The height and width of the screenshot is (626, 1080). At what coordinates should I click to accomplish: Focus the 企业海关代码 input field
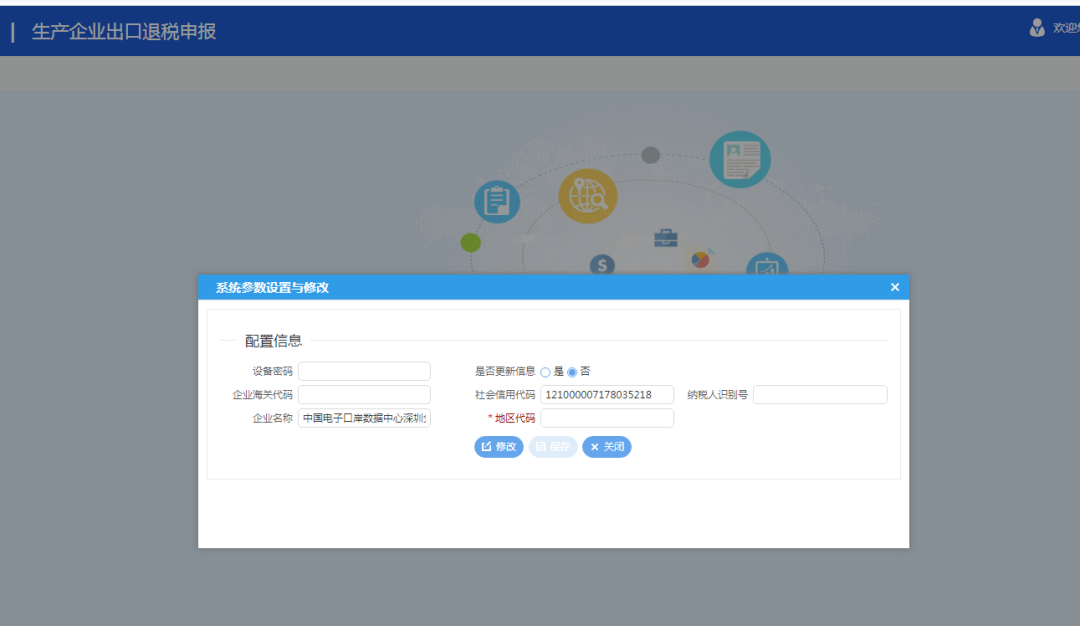point(364,395)
